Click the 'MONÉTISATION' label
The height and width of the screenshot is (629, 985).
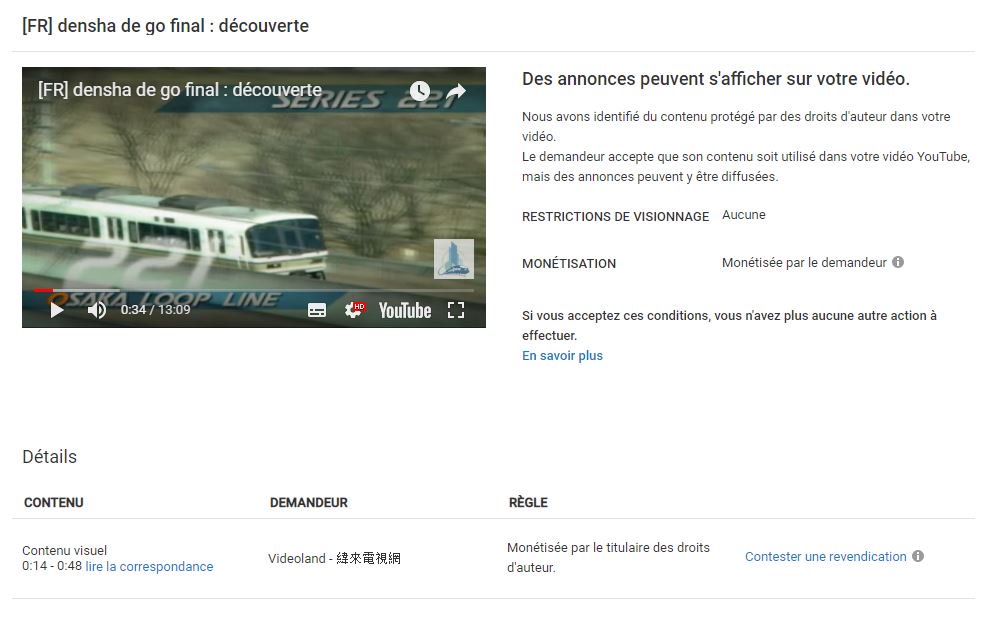pyautogui.click(x=569, y=264)
